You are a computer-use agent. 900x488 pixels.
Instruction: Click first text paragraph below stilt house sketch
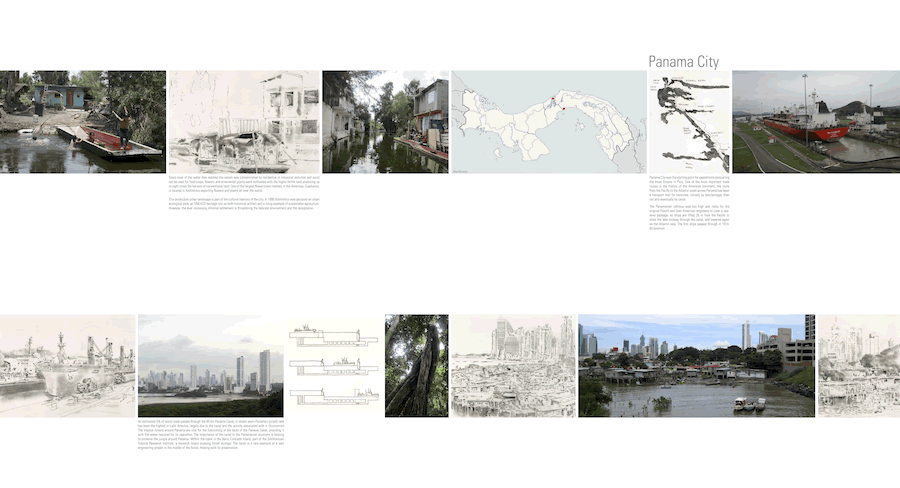[243, 185]
